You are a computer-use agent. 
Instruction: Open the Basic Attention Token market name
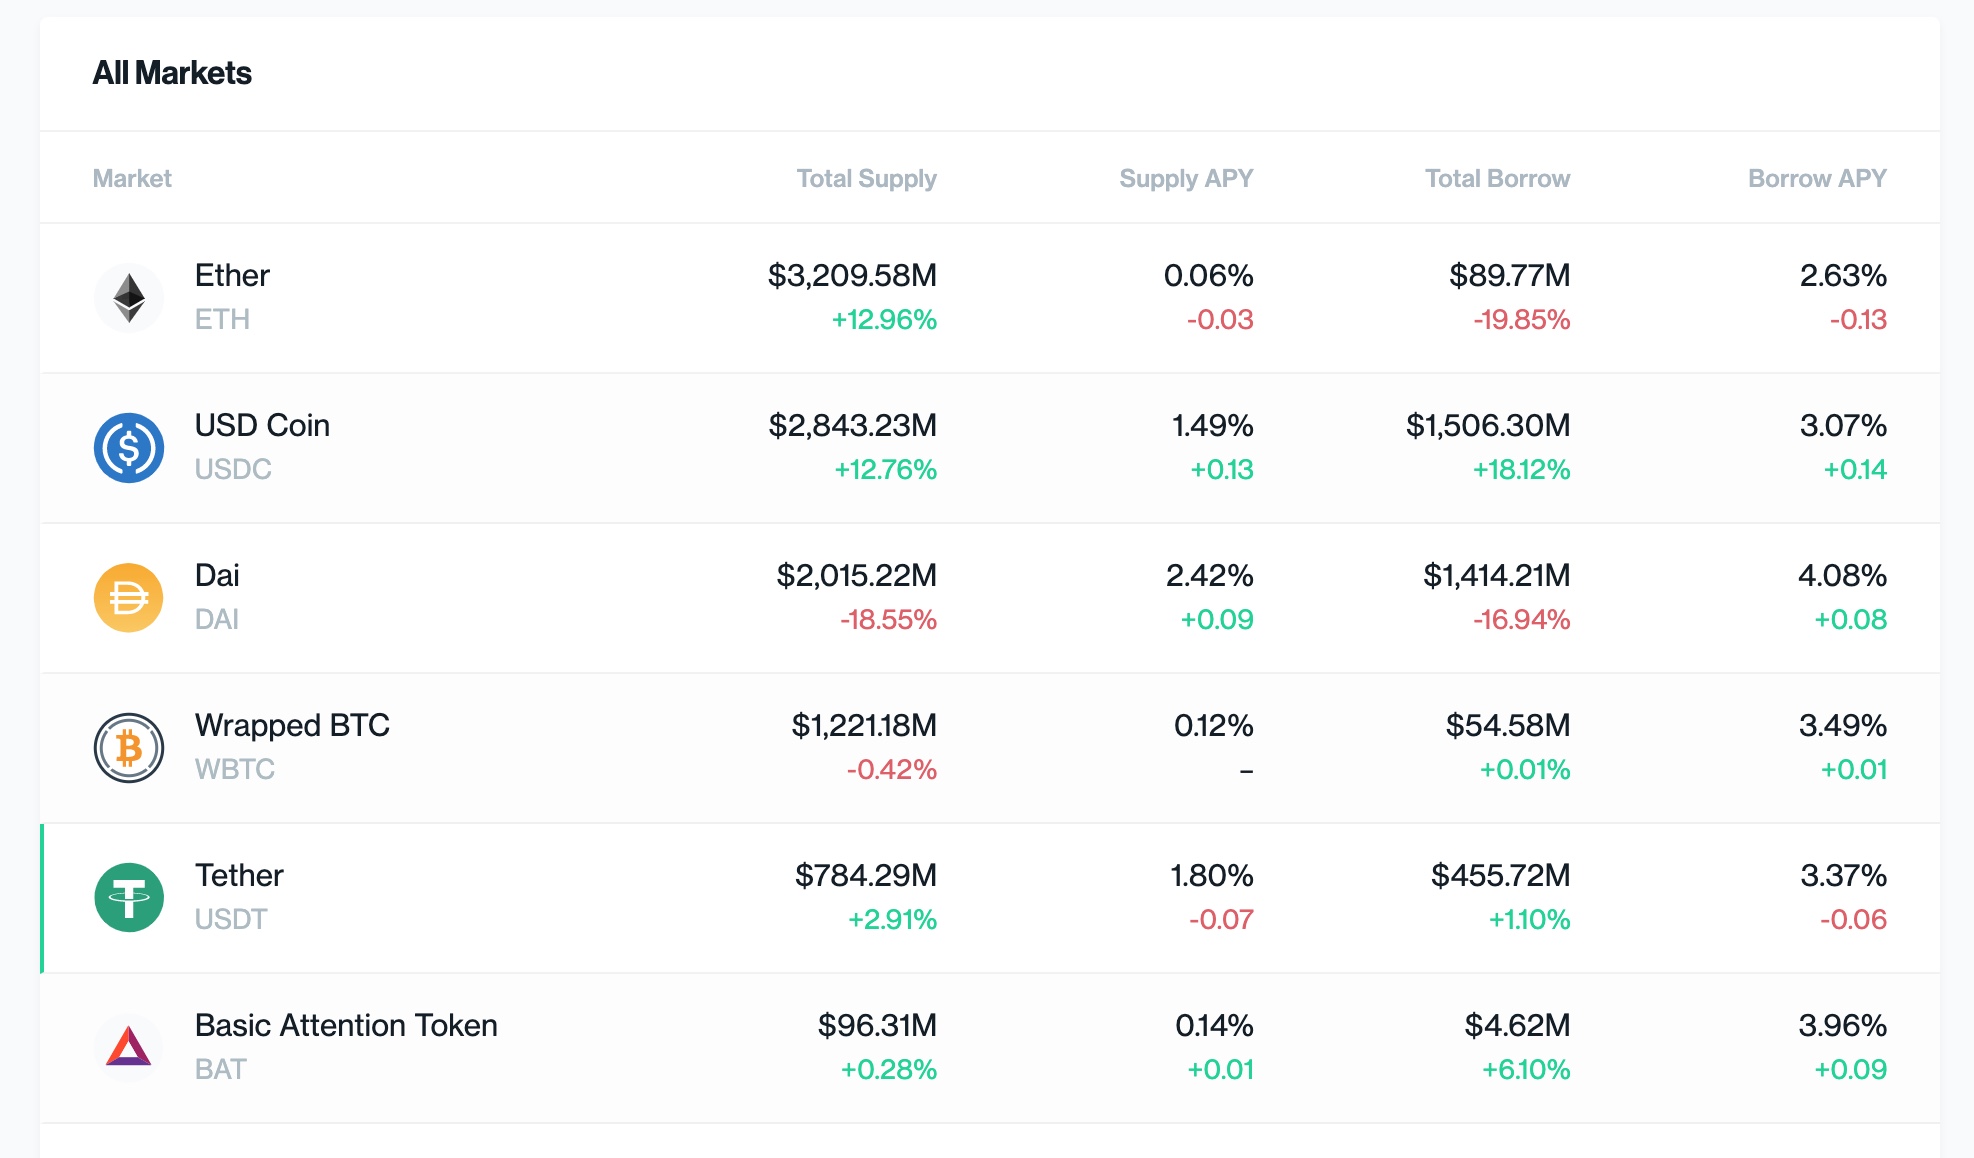tap(346, 1025)
